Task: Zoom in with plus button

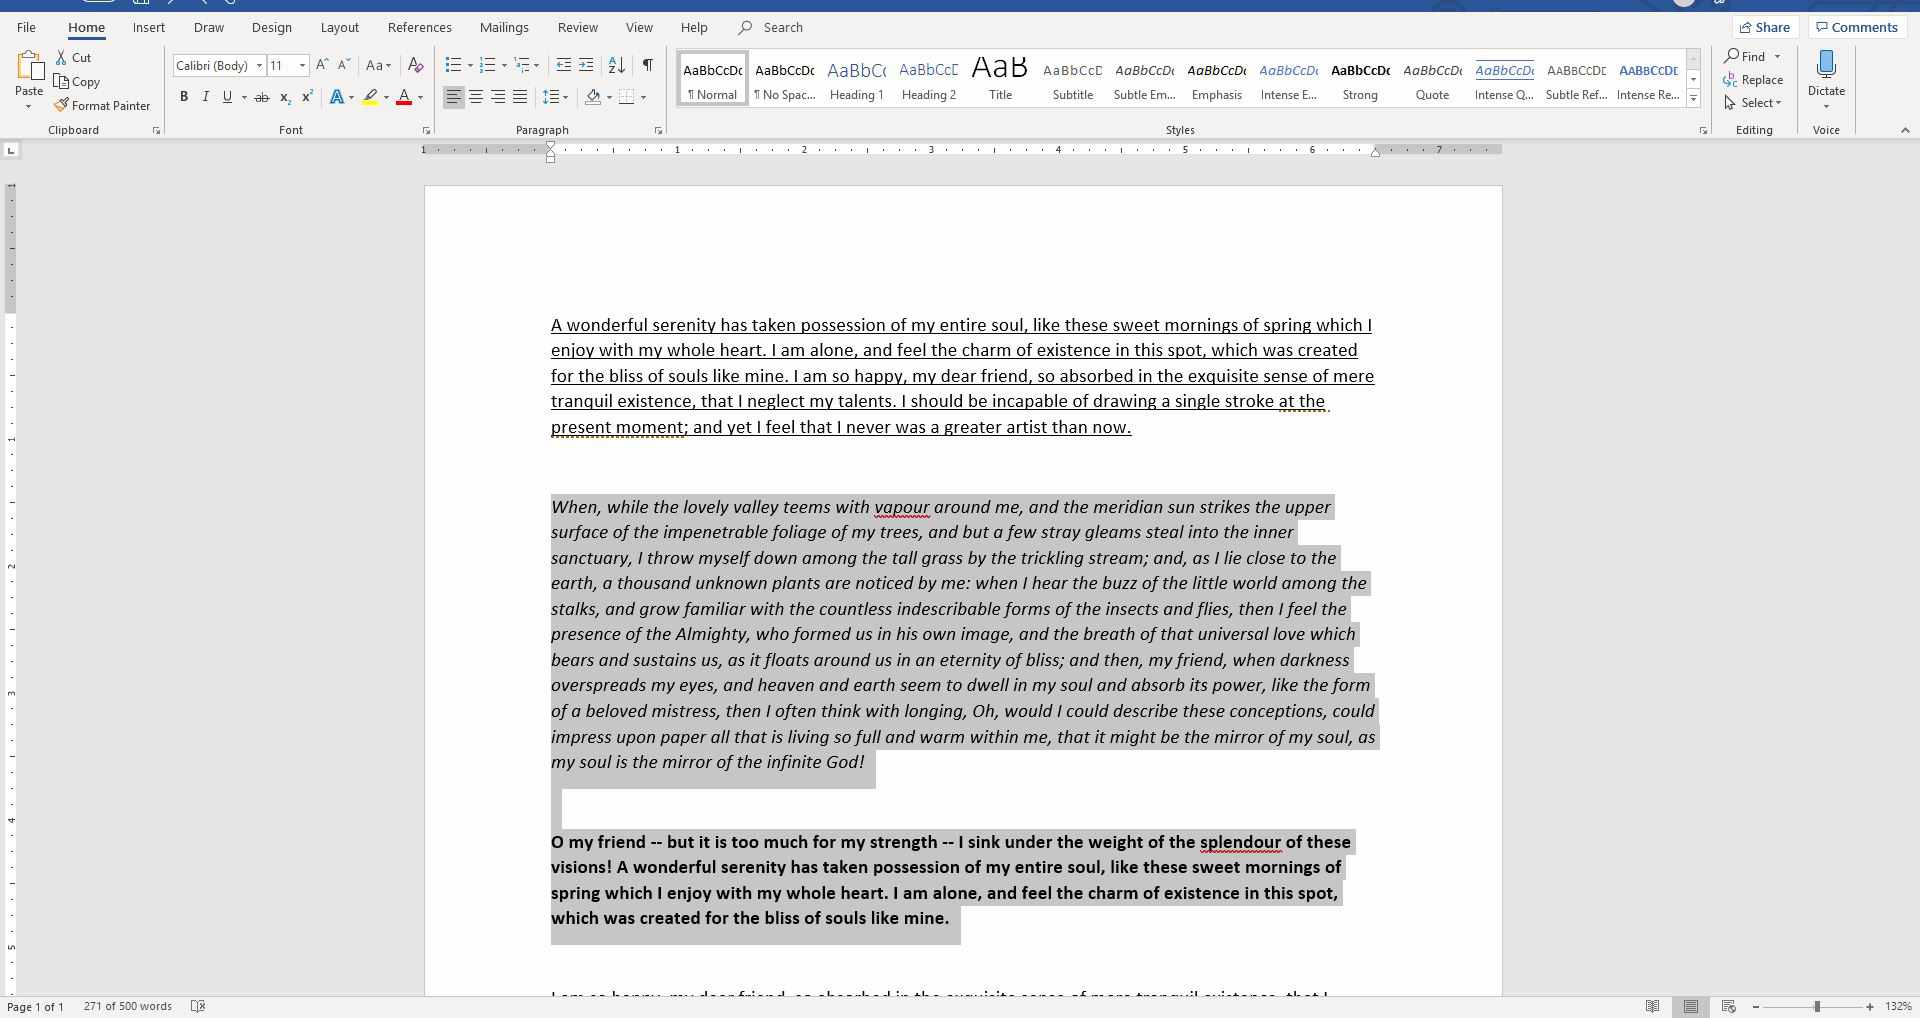Action: (1870, 1007)
